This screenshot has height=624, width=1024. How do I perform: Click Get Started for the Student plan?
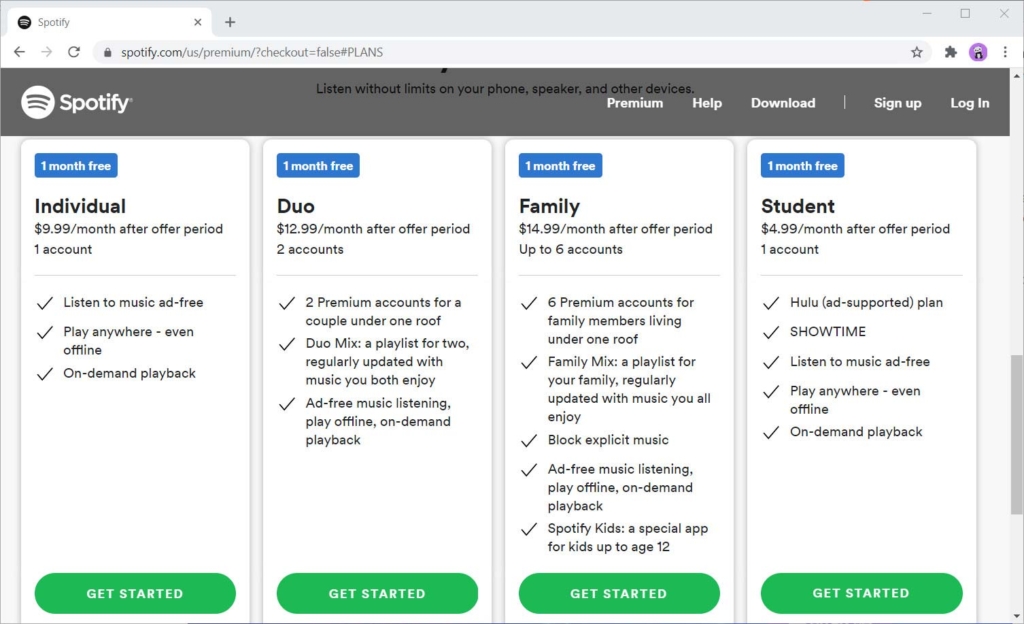[x=861, y=593]
